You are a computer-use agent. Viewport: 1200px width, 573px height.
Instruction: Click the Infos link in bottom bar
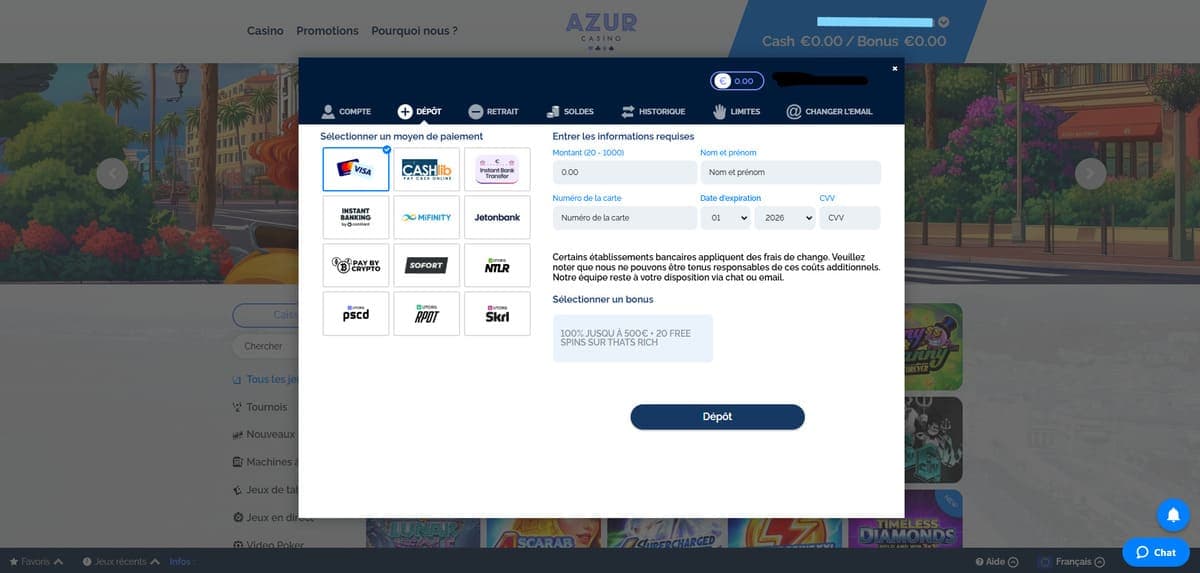pos(180,562)
